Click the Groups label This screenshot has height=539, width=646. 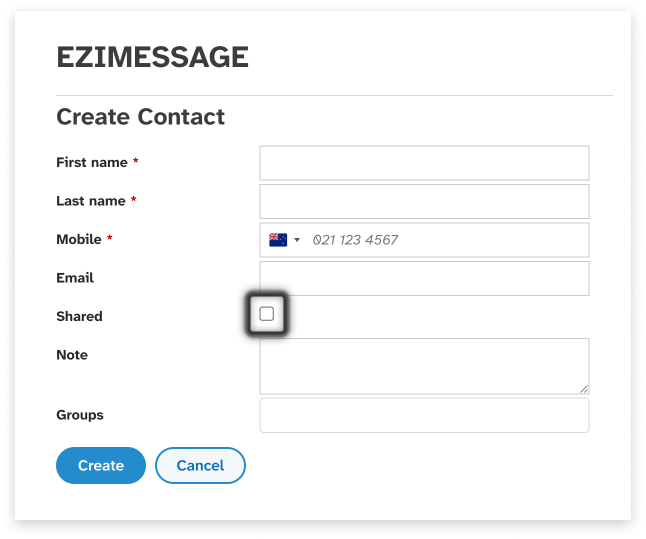[80, 415]
